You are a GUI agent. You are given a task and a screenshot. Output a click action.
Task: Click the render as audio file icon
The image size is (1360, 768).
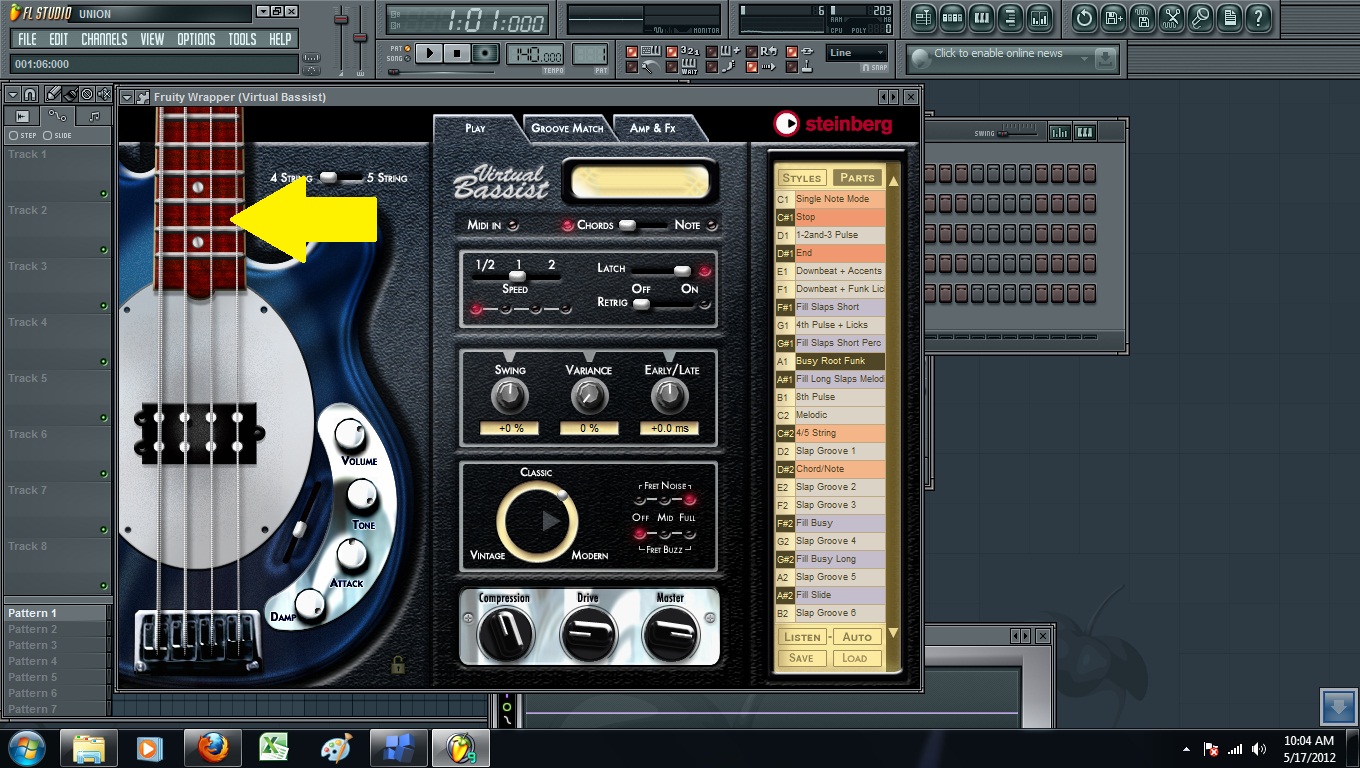1142,18
